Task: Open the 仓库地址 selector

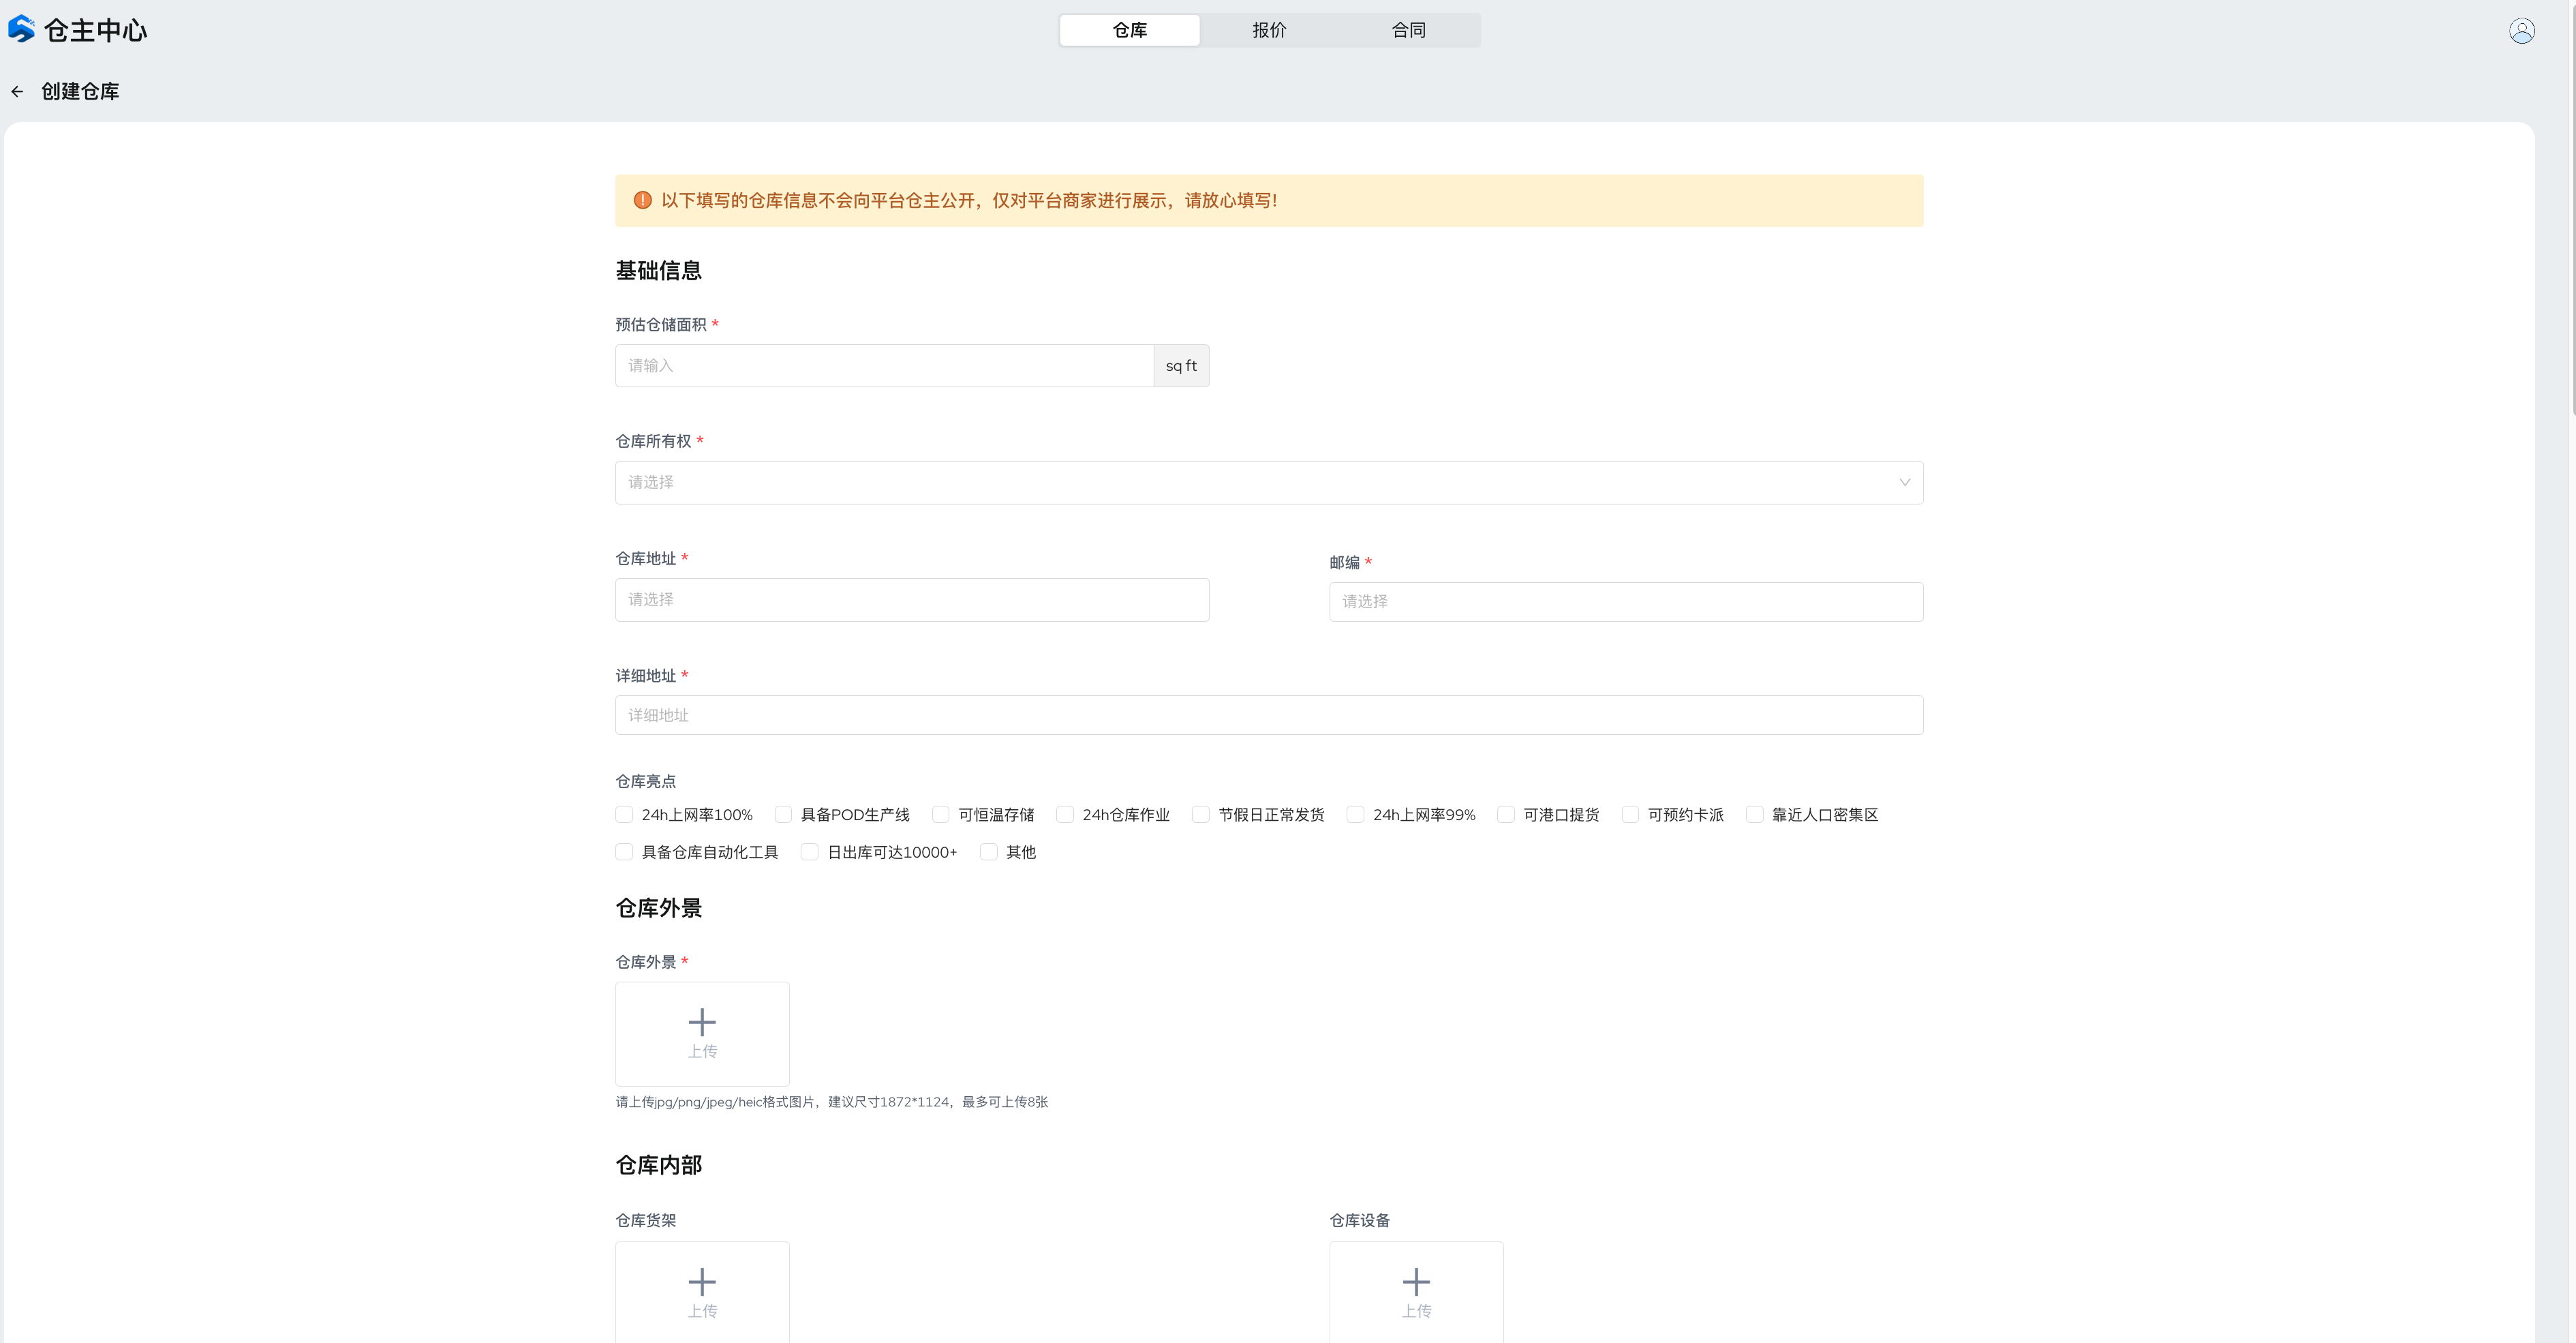Action: click(911, 600)
